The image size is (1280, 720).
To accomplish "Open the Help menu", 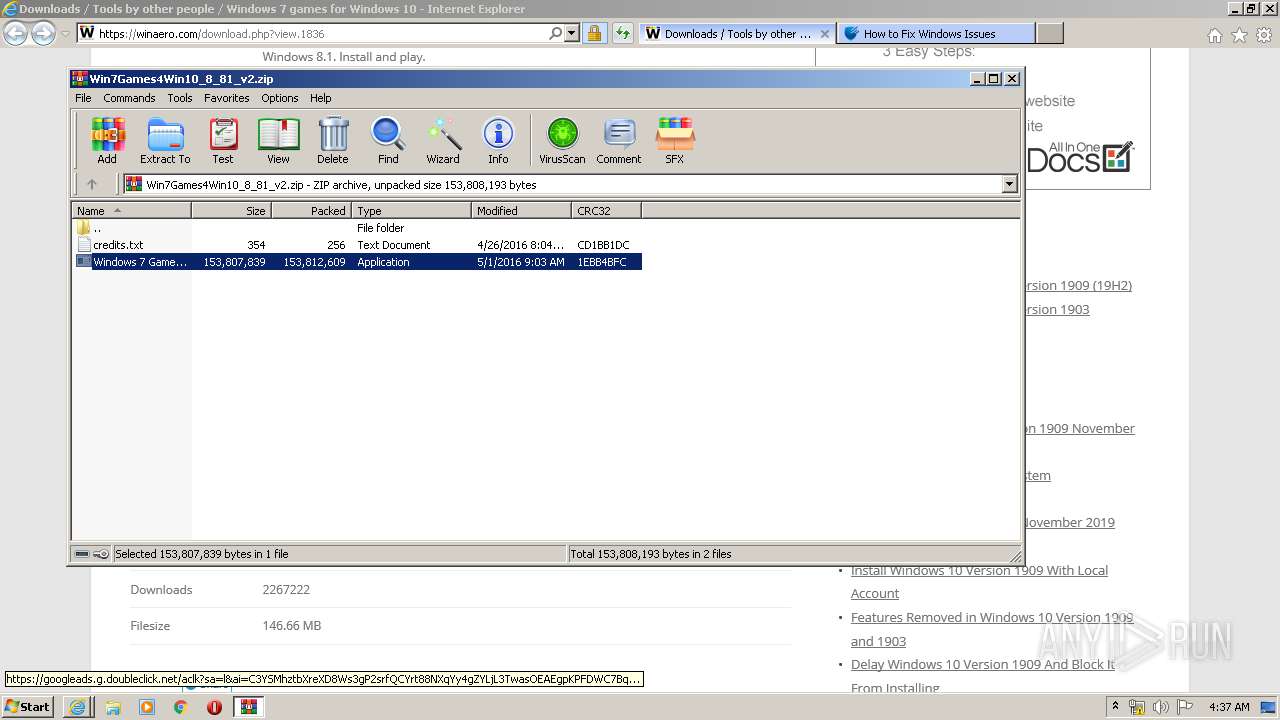I will pyautogui.click(x=320, y=98).
